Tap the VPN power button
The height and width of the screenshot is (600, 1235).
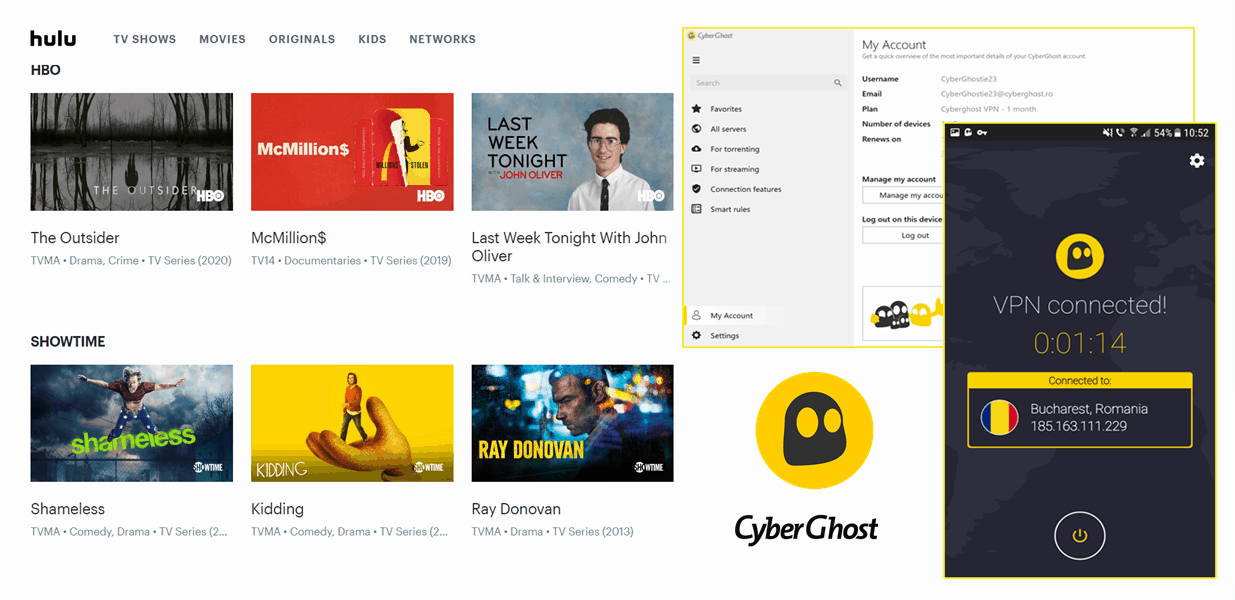[1079, 536]
